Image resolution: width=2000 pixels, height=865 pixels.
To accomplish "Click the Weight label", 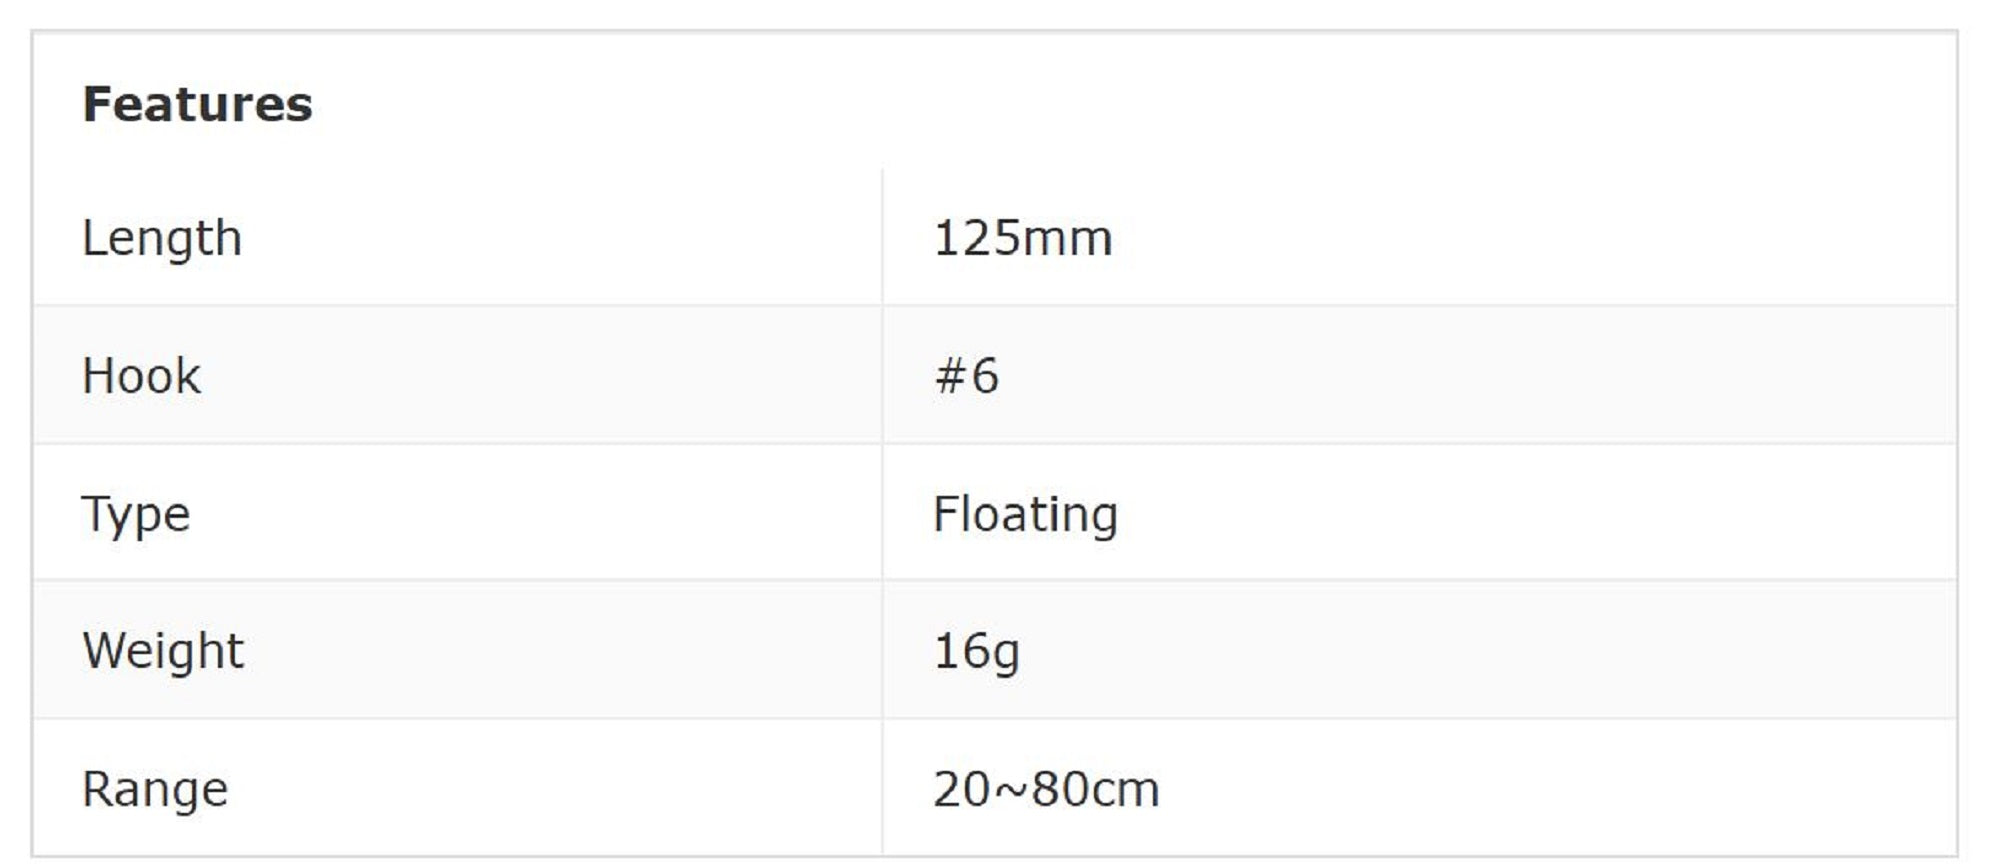I will tap(163, 651).
